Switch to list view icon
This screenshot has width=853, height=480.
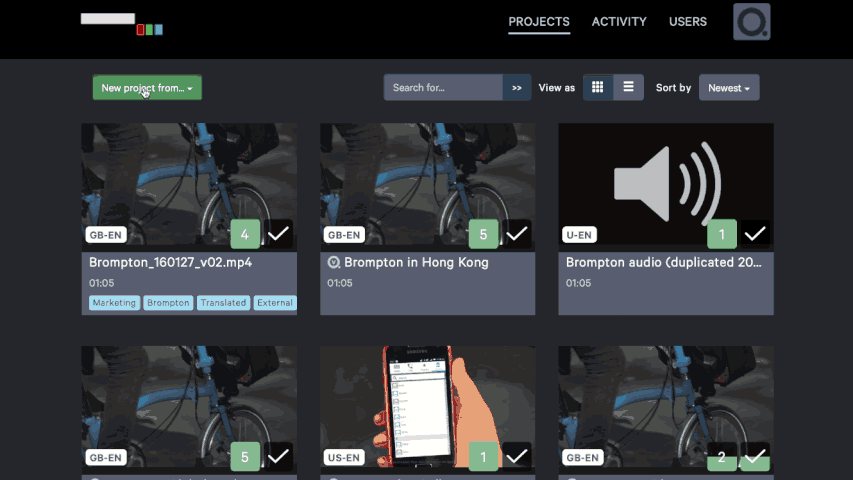628,87
